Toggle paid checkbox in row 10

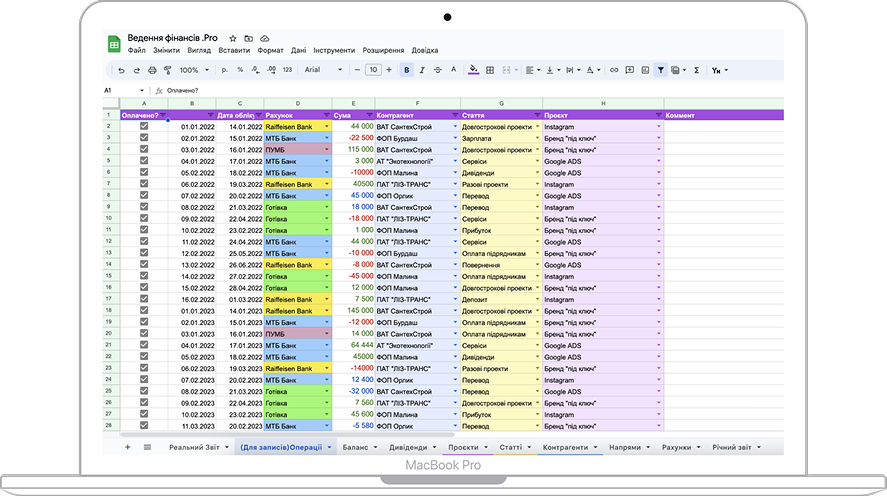tap(144, 218)
